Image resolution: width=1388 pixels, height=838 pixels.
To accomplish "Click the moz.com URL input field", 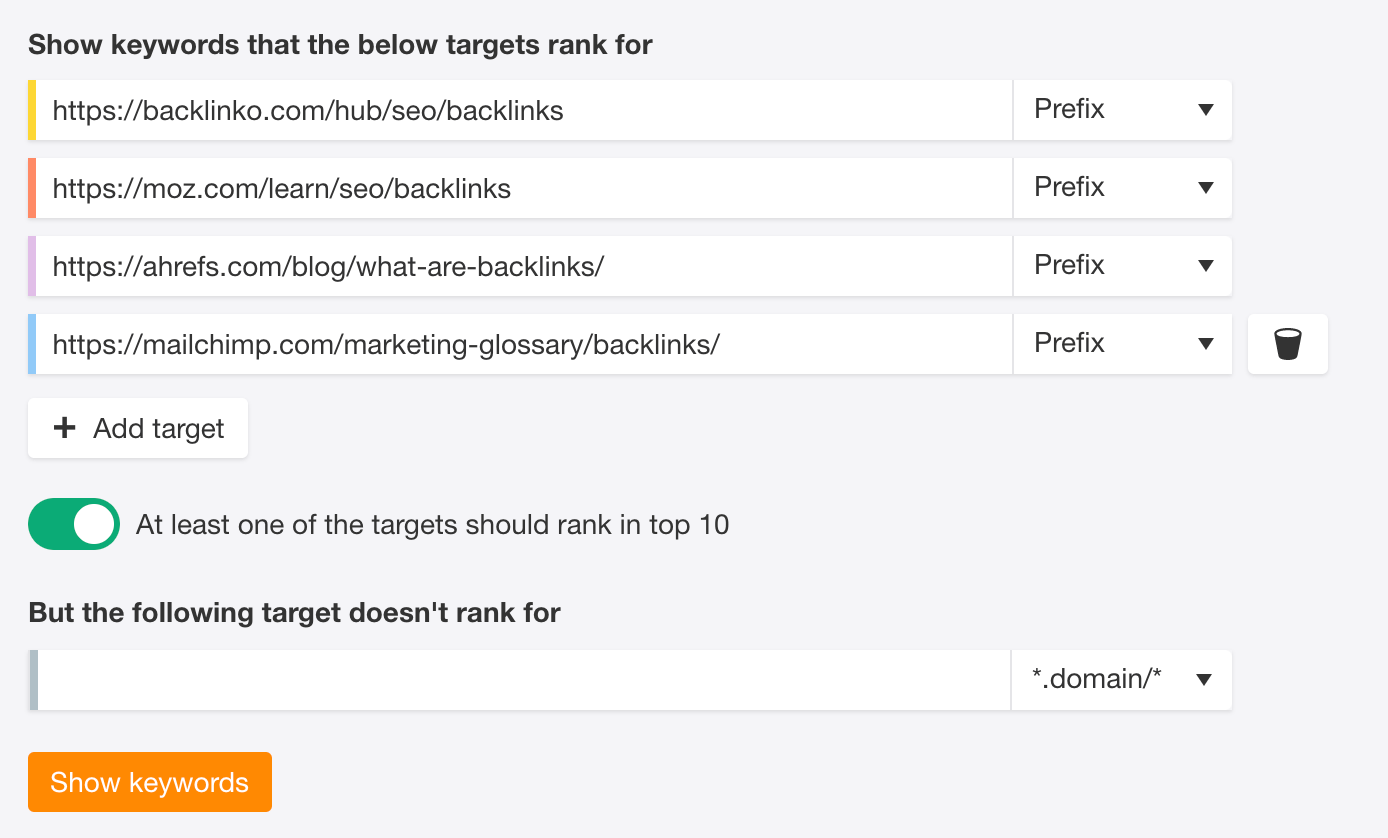I will (525, 188).
